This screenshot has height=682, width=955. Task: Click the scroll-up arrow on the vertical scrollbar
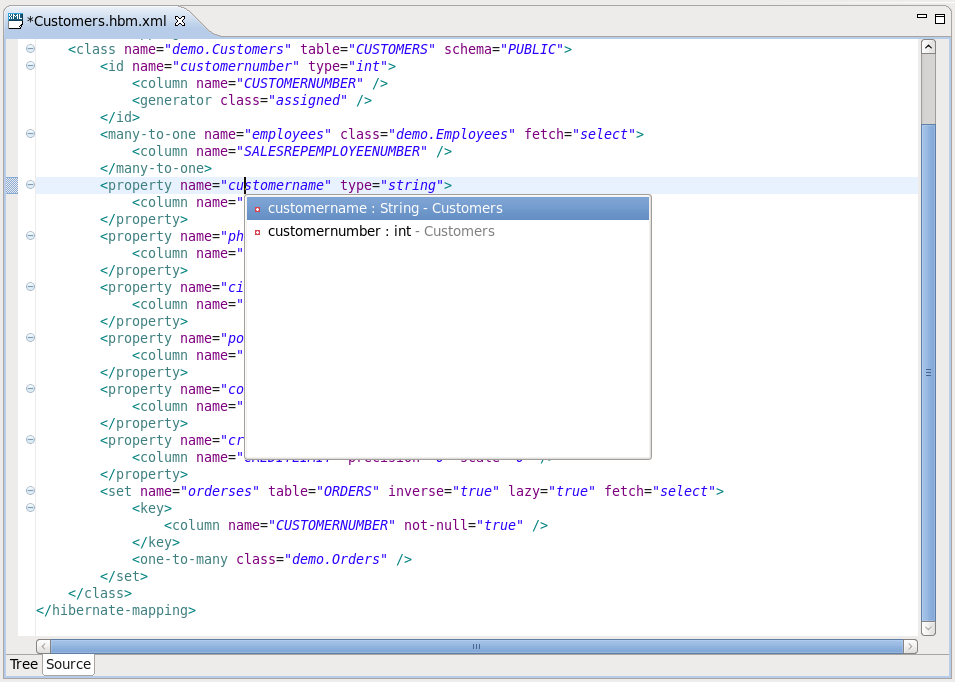pyautogui.click(x=928, y=44)
